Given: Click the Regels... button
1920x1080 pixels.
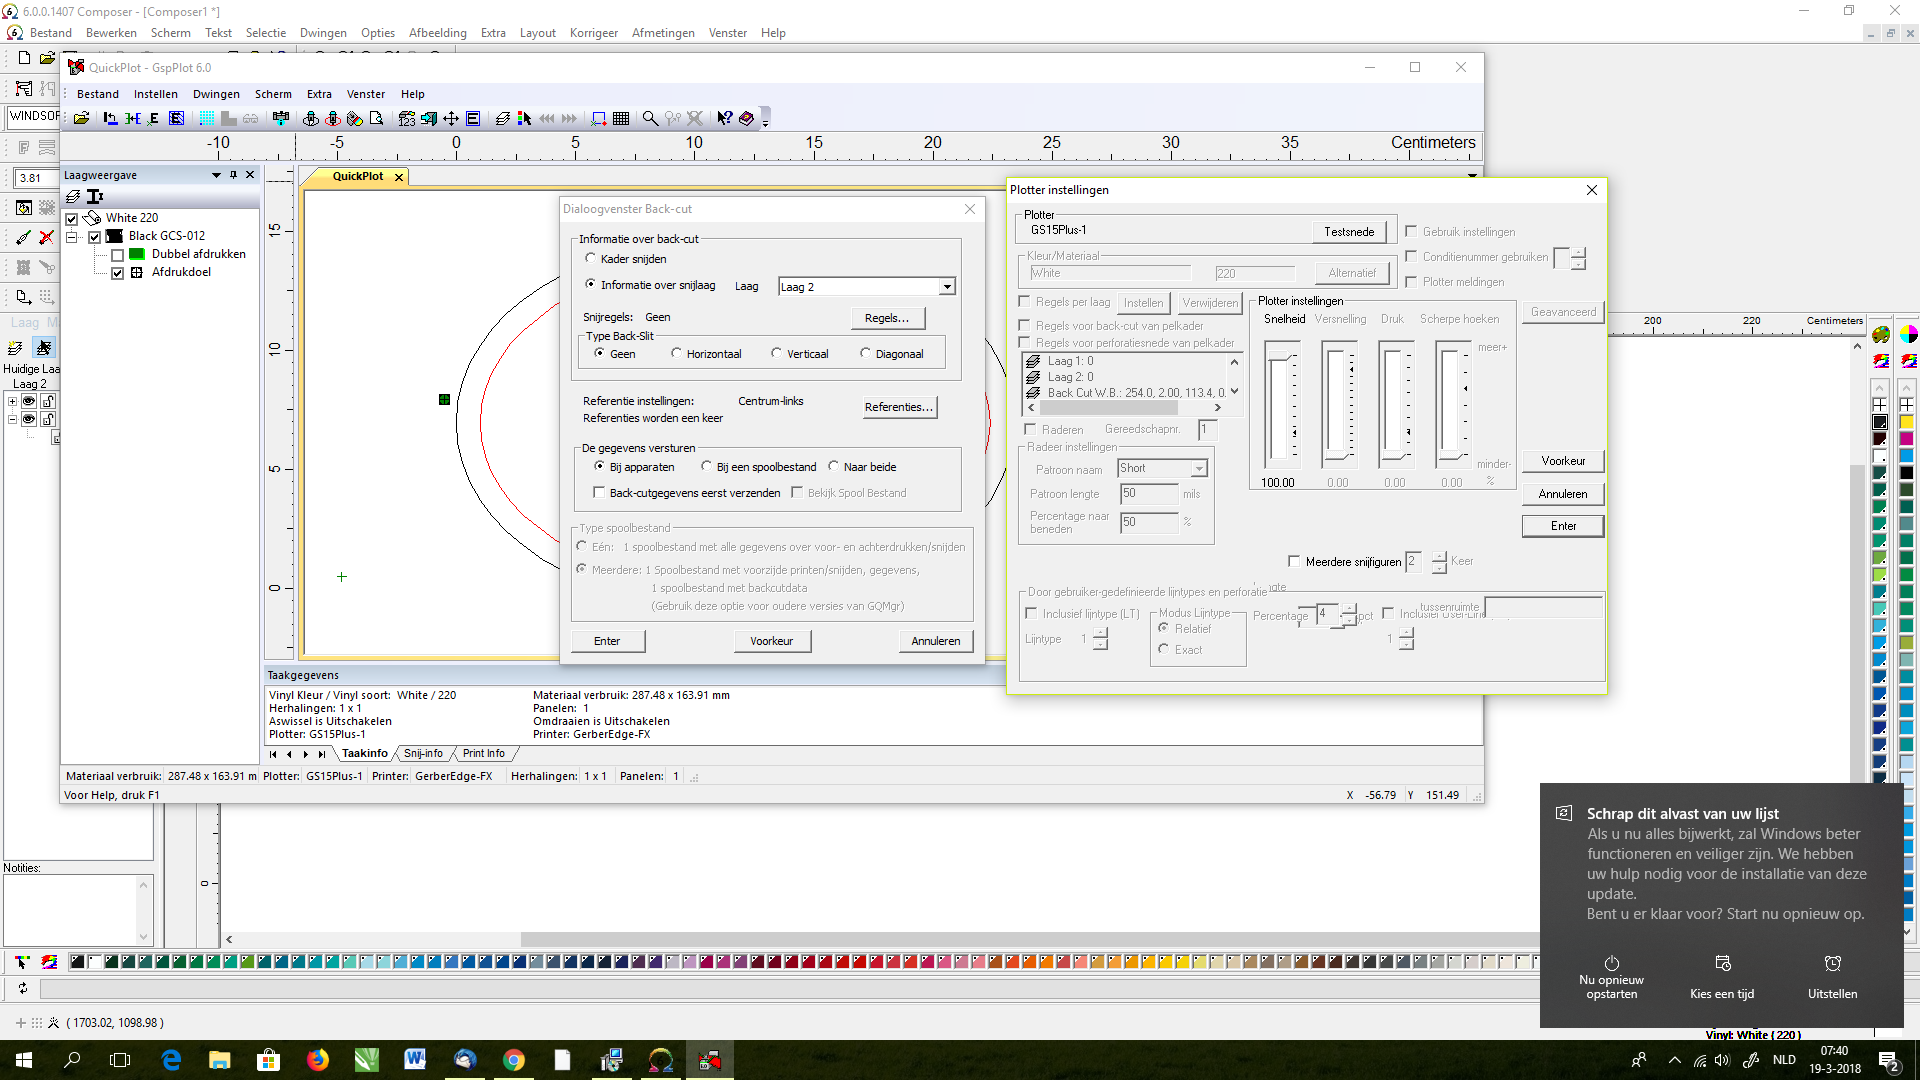Looking at the screenshot, I should coord(887,318).
